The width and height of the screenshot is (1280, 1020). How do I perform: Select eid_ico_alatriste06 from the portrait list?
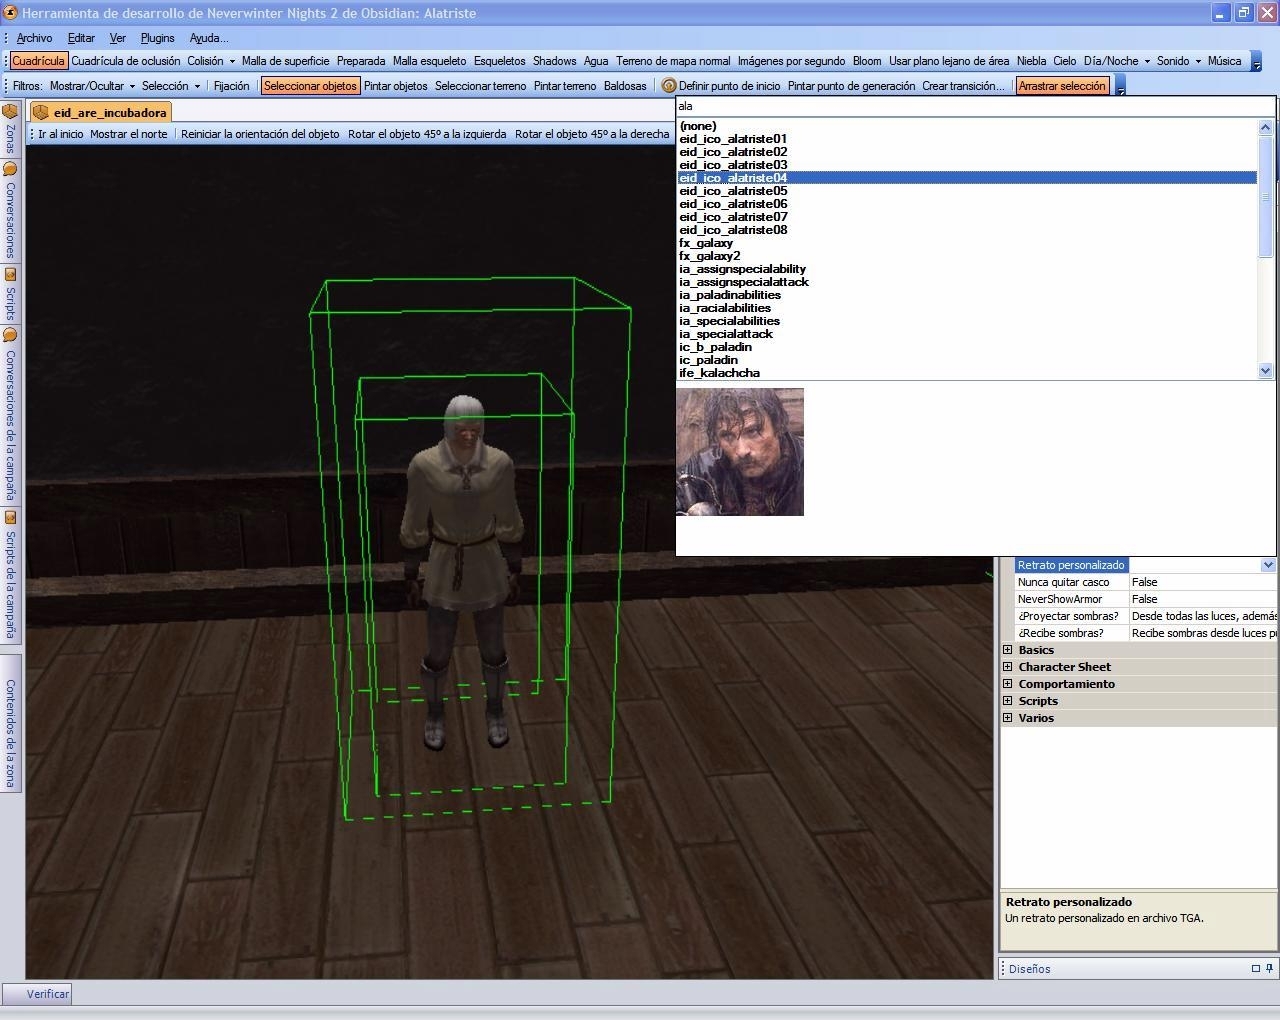point(733,204)
